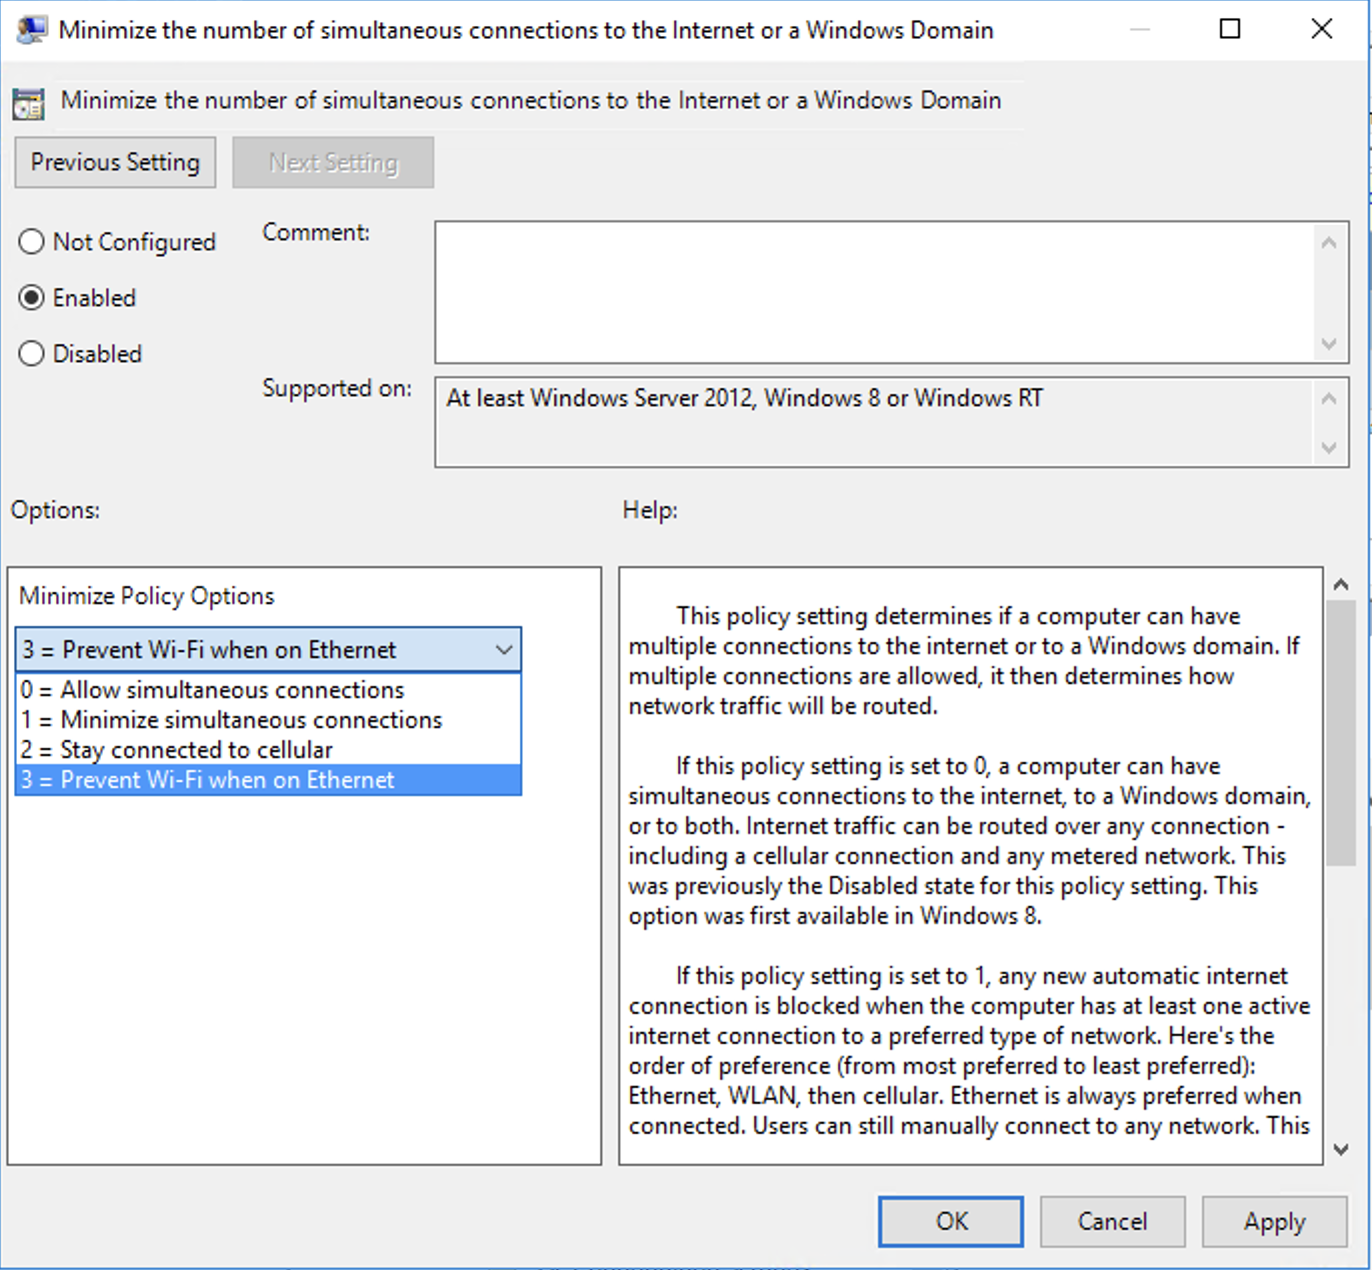Click the Help pane scroll down arrow

pos(1341,1149)
